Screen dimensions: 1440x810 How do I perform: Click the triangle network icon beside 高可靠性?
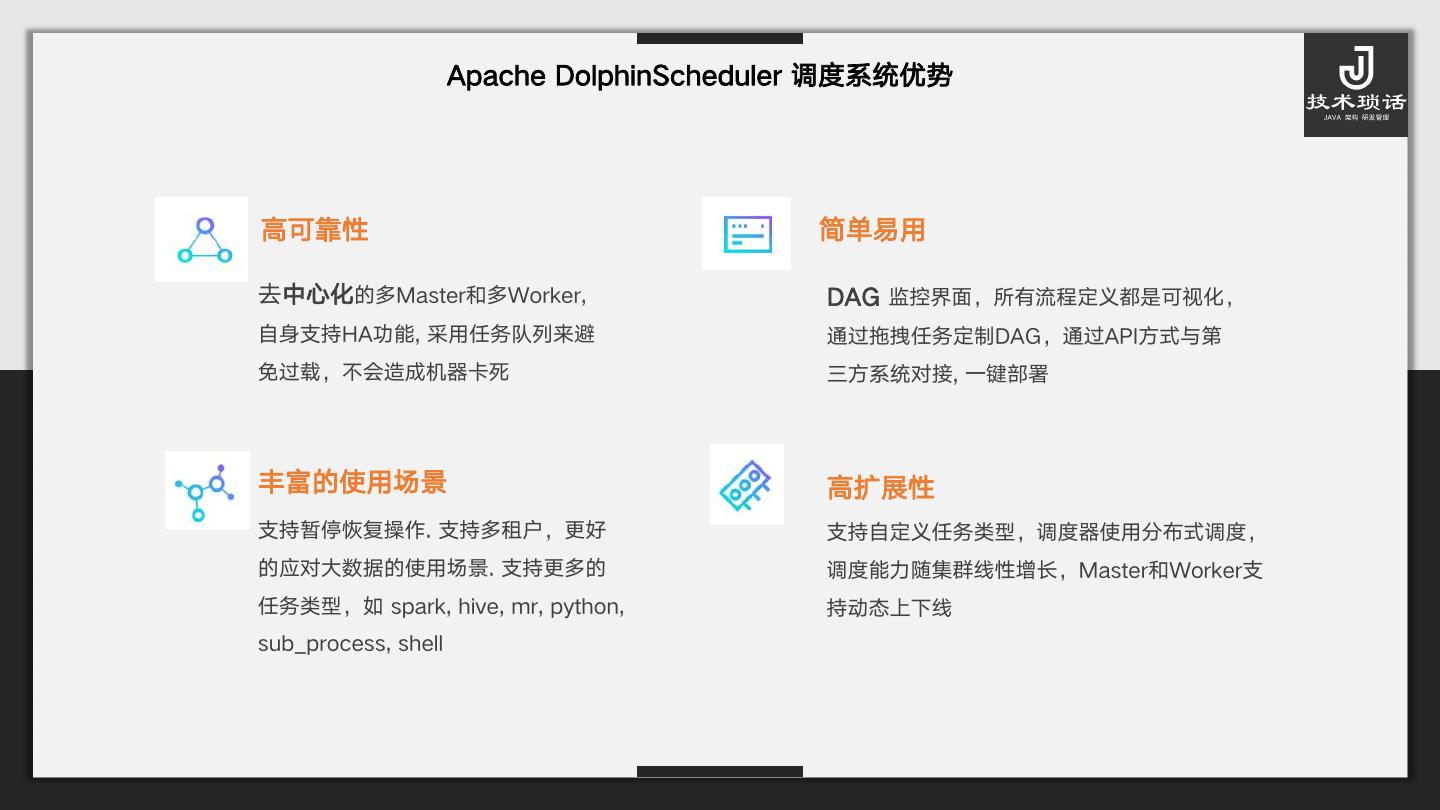coord(202,239)
